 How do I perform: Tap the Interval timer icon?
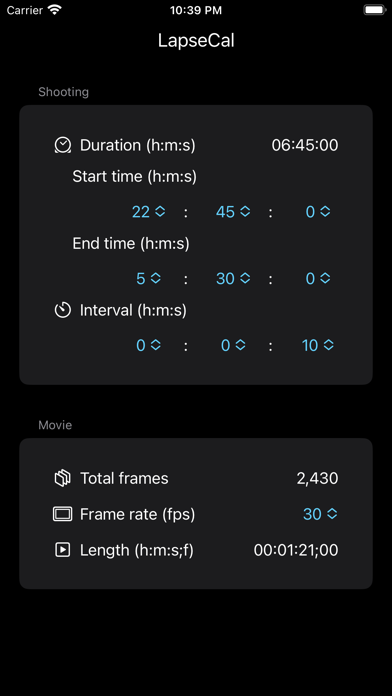click(63, 310)
